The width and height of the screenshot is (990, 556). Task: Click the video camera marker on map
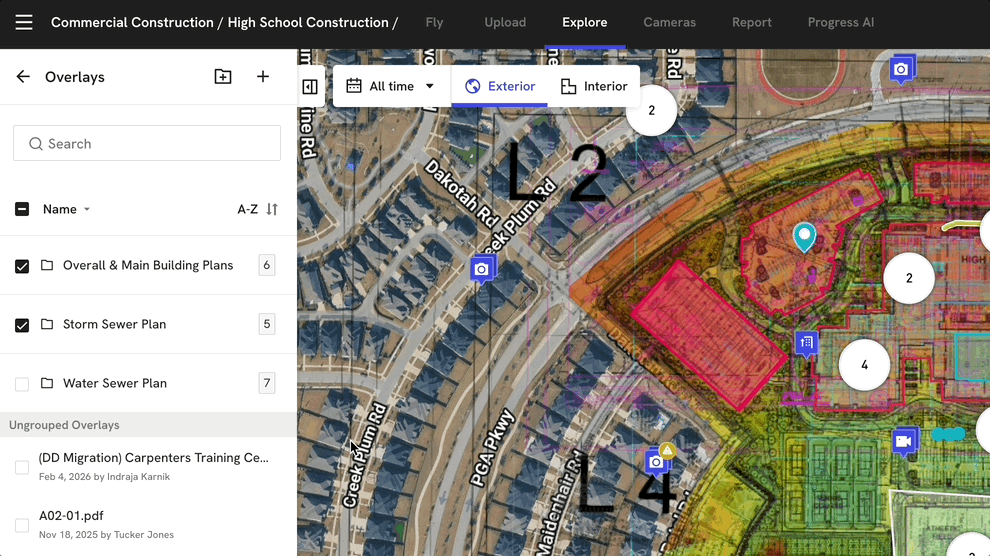[x=904, y=441]
